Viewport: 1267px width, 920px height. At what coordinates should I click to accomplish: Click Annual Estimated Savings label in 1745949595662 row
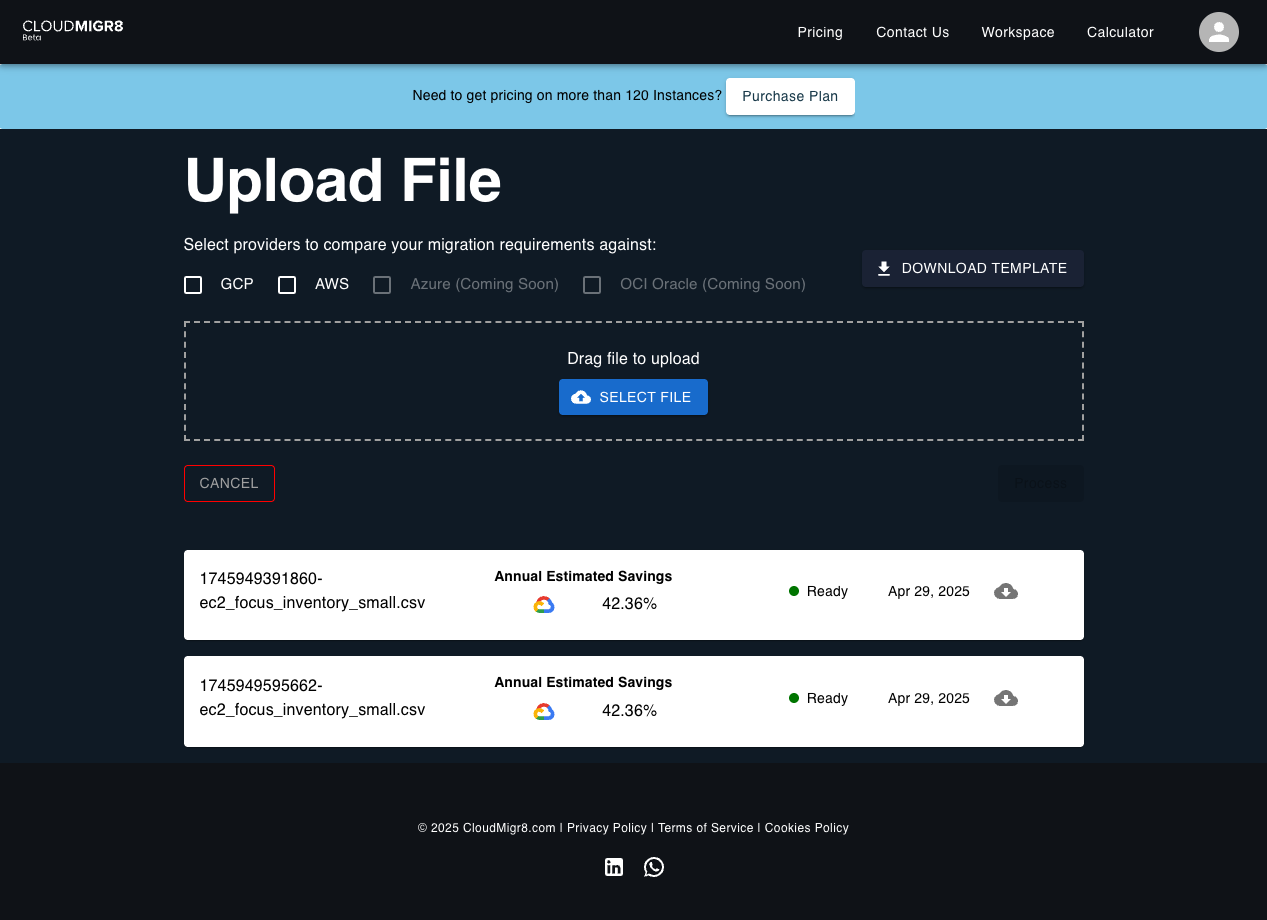pyautogui.click(x=583, y=682)
